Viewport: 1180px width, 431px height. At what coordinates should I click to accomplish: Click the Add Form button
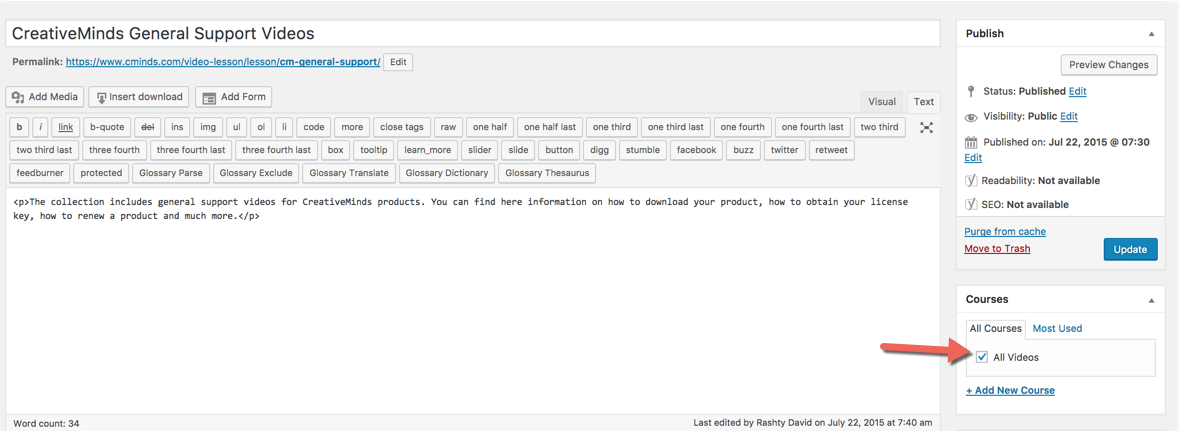point(233,97)
